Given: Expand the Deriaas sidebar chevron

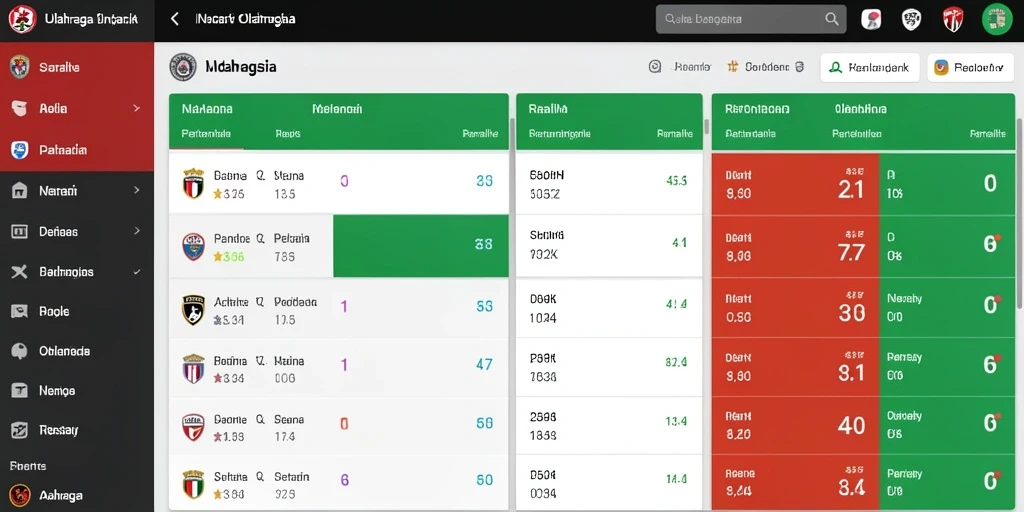Looking at the screenshot, I should [x=136, y=231].
